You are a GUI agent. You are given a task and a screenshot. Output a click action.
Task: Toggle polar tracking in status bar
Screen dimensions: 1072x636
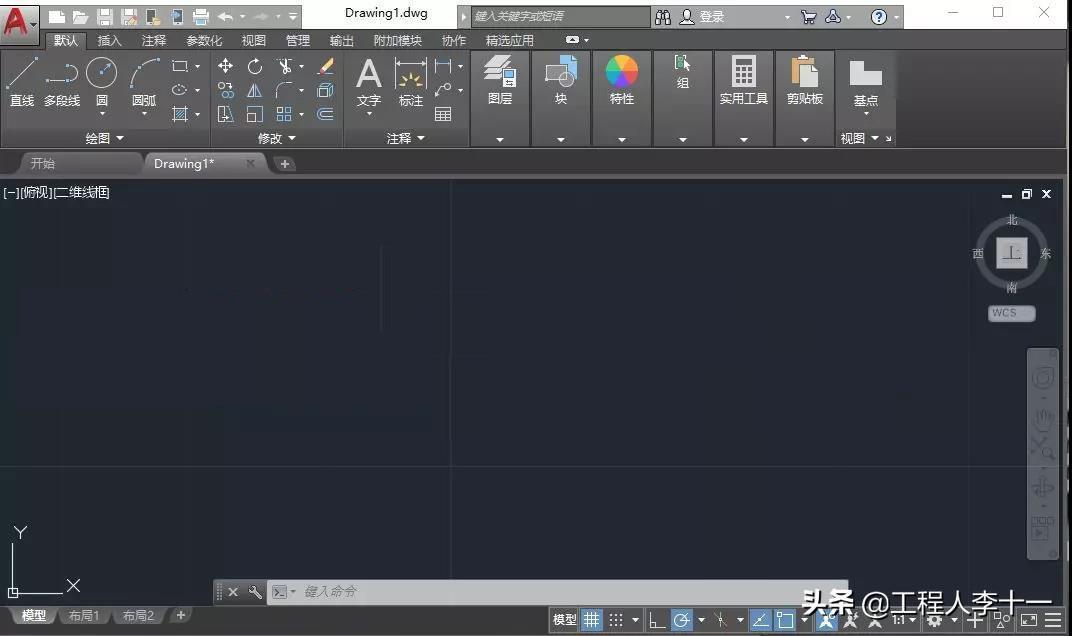pos(681,620)
